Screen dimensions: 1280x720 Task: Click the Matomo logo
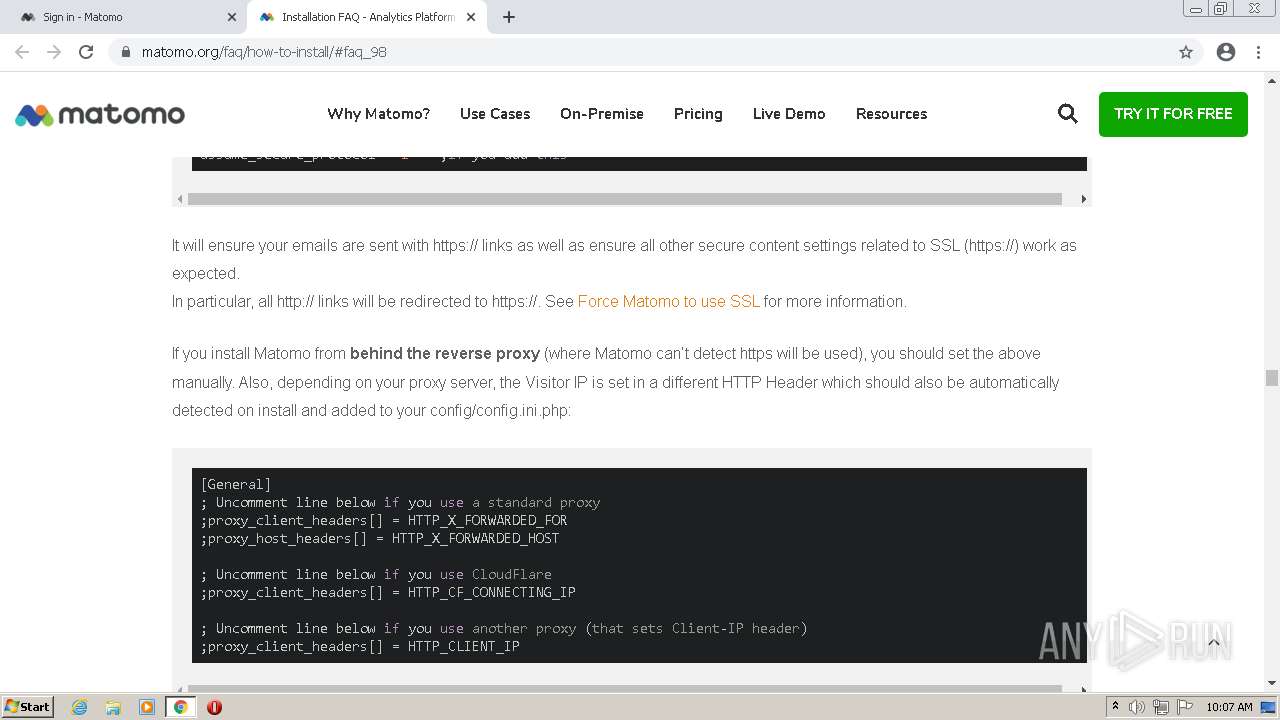pos(100,115)
